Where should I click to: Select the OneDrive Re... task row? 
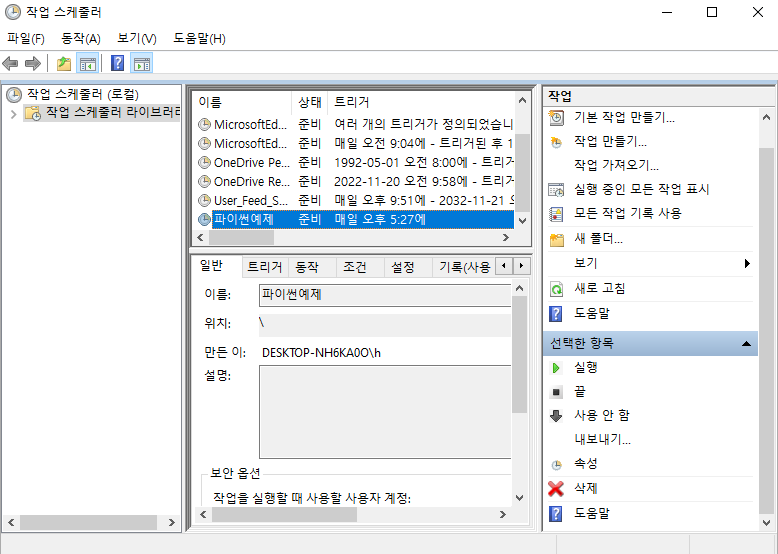click(355, 182)
